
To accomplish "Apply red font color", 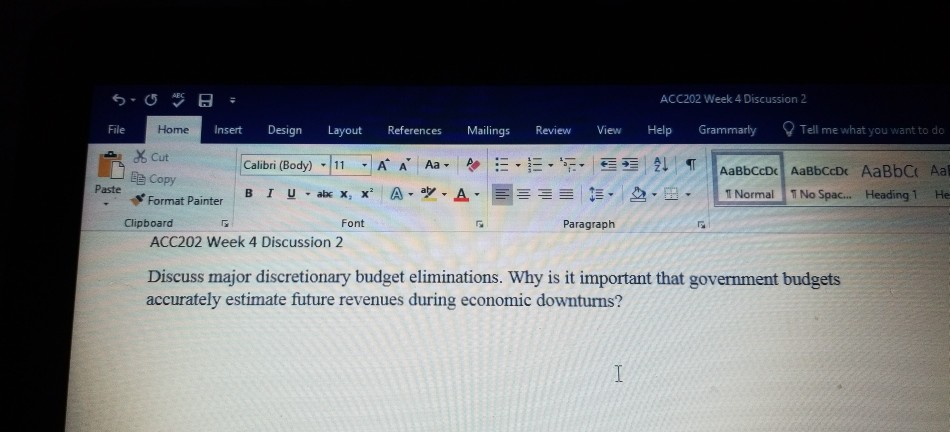I will (462, 194).
